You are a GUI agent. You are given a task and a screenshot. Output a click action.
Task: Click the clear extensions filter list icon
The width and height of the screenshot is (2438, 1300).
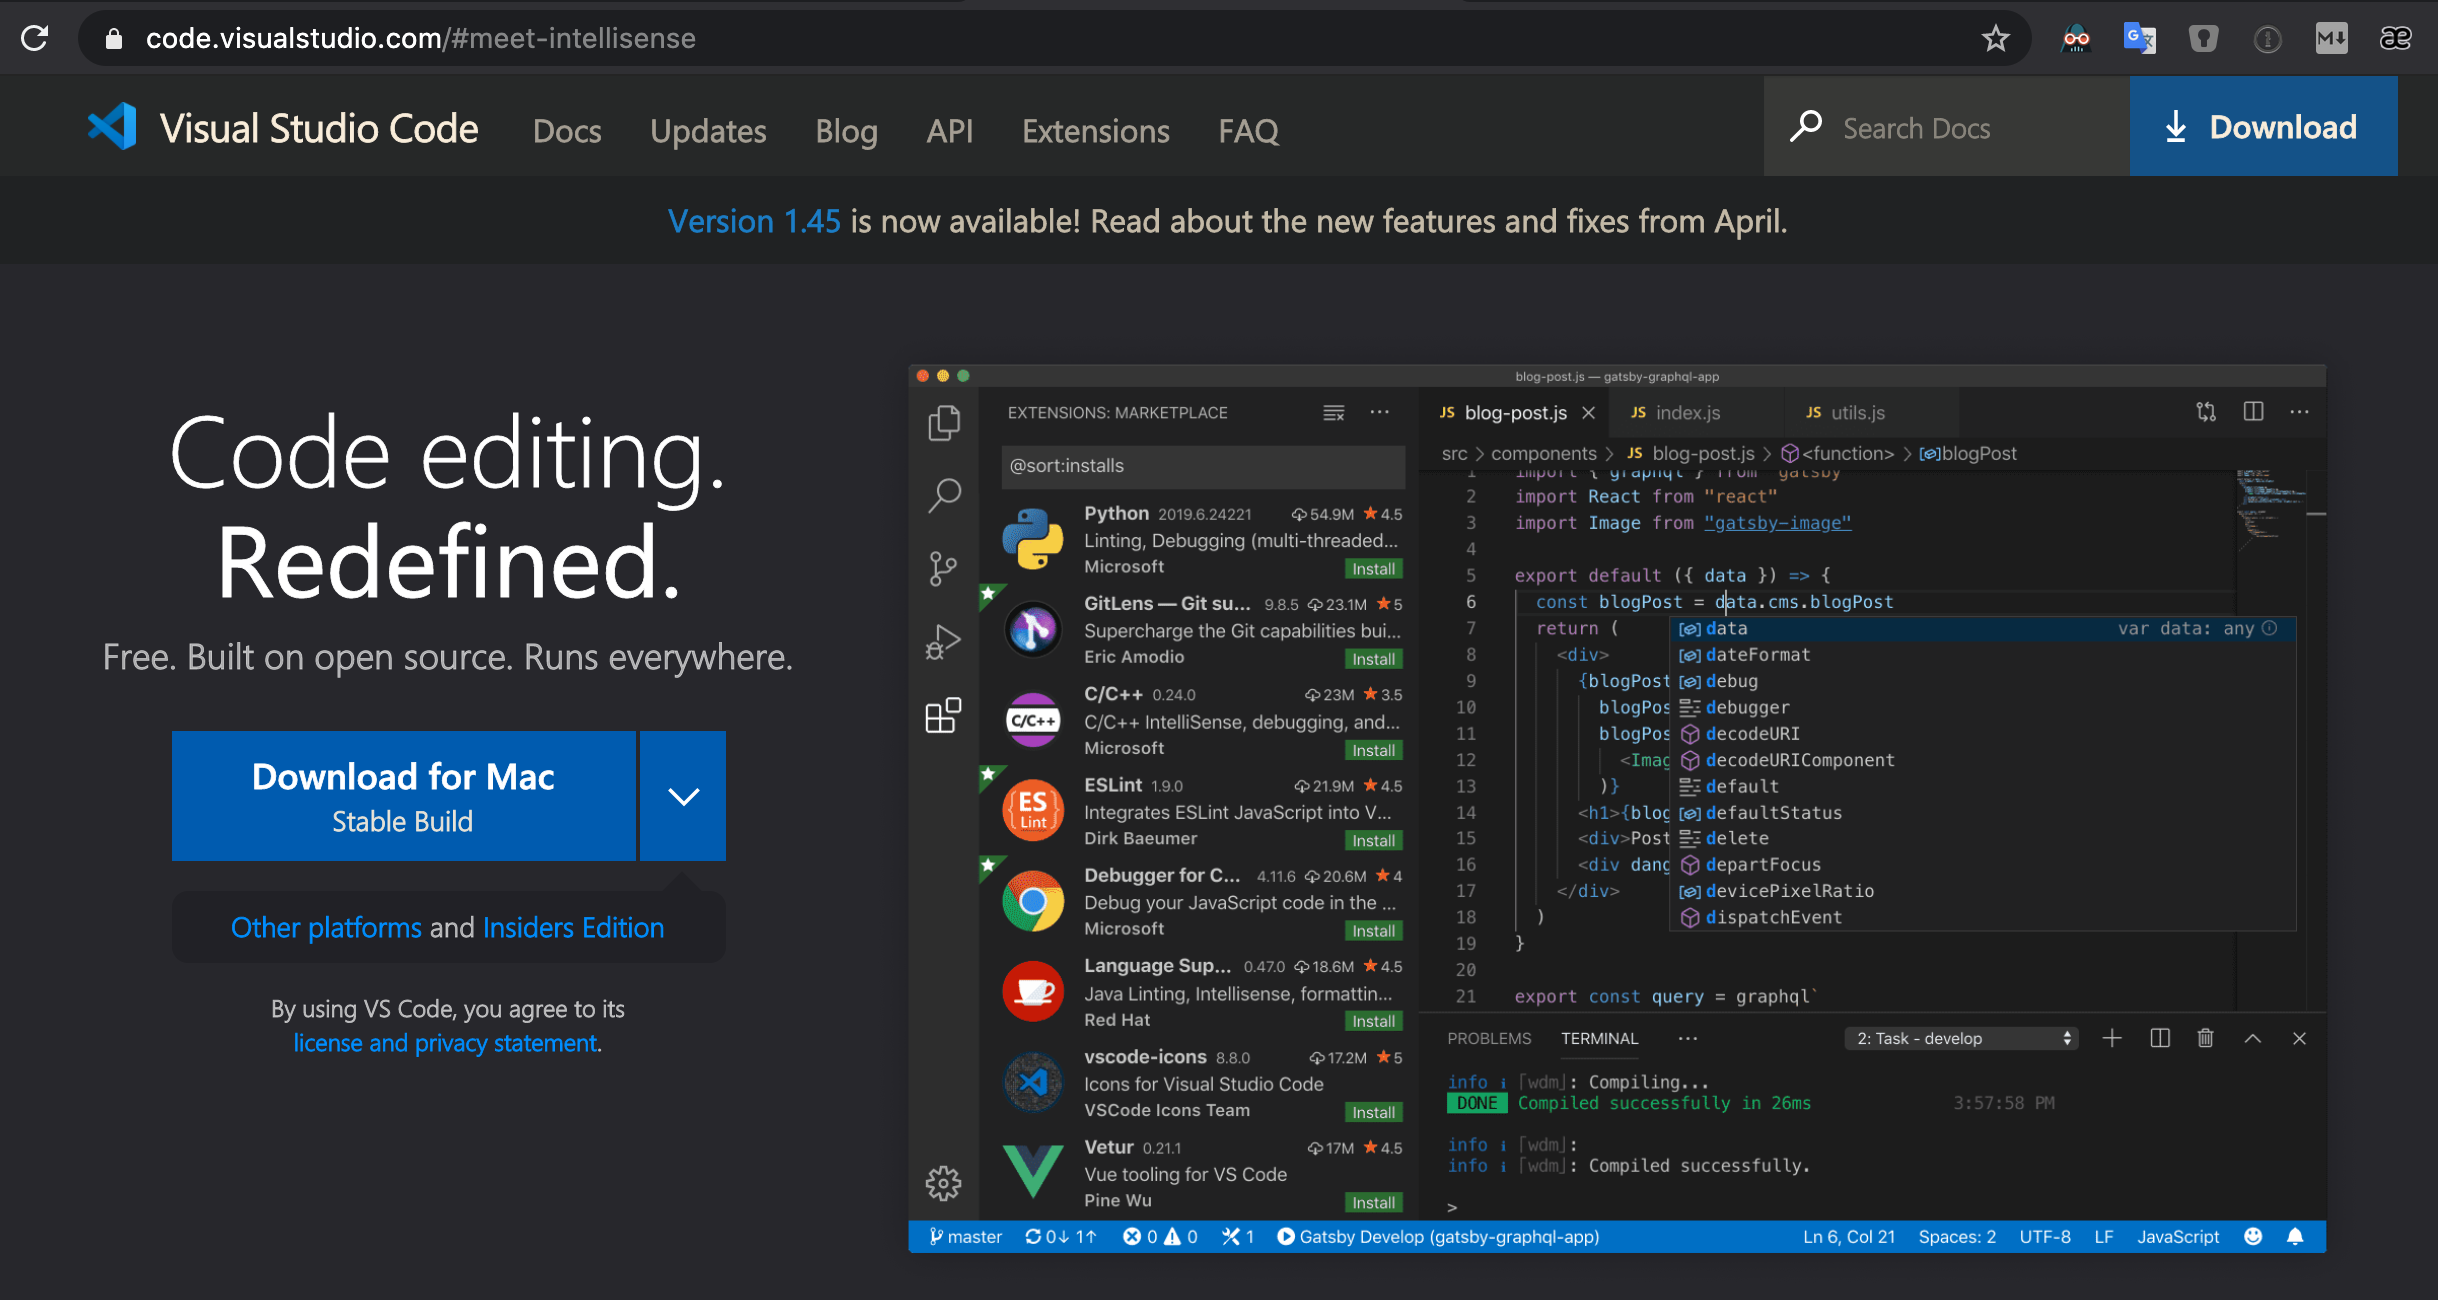click(x=1334, y=413)
